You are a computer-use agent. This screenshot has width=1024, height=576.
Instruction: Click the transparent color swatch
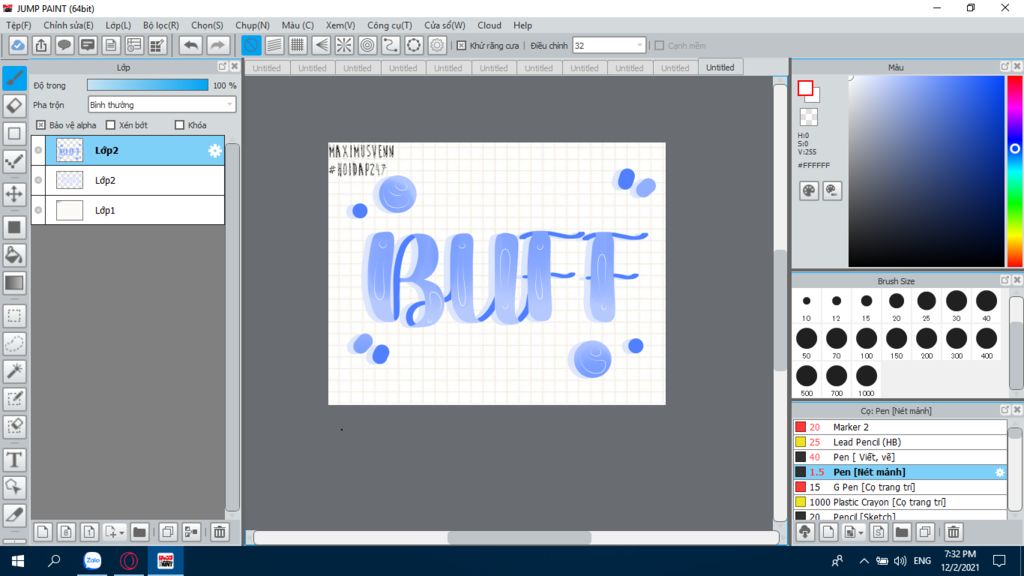(x=808, y=117)
